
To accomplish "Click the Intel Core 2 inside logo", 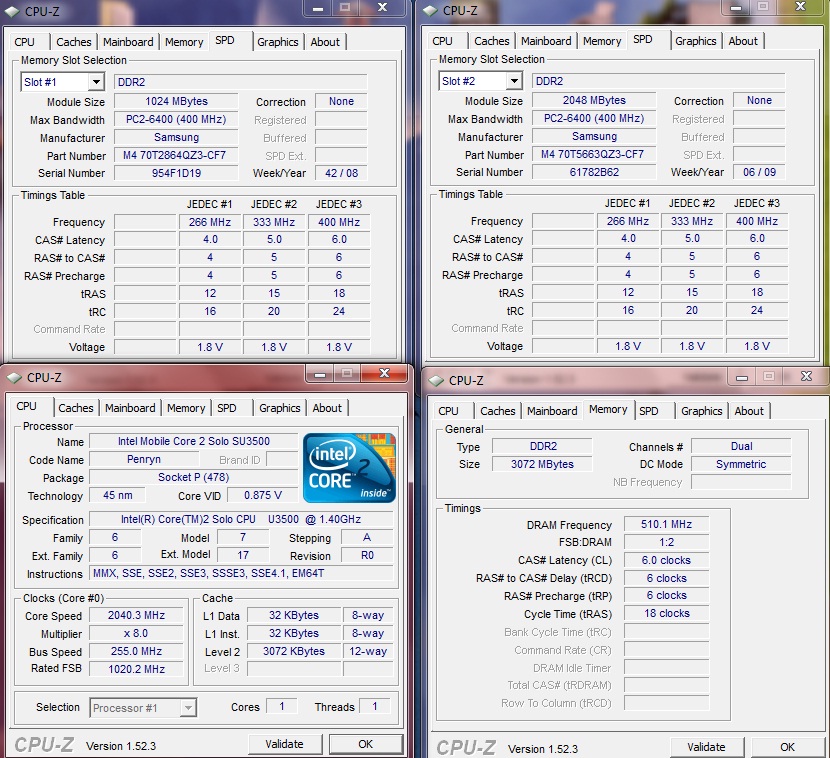I will click(x=349, y=468).
